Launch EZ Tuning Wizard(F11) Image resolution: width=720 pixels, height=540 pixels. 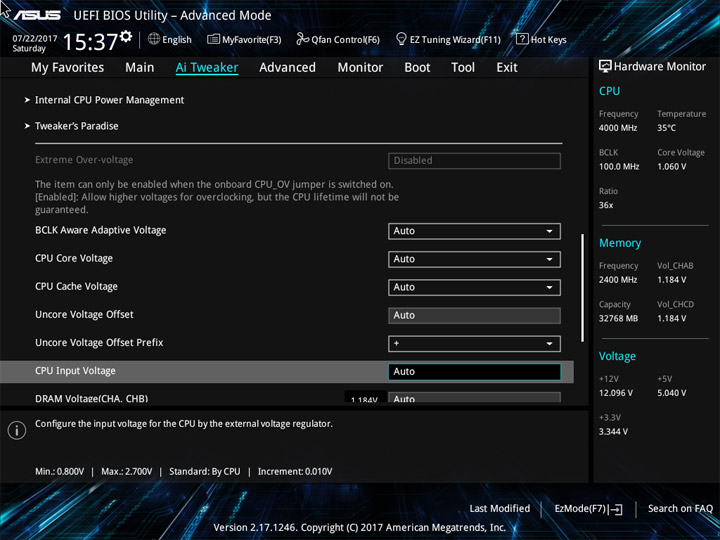click(448, 39)
